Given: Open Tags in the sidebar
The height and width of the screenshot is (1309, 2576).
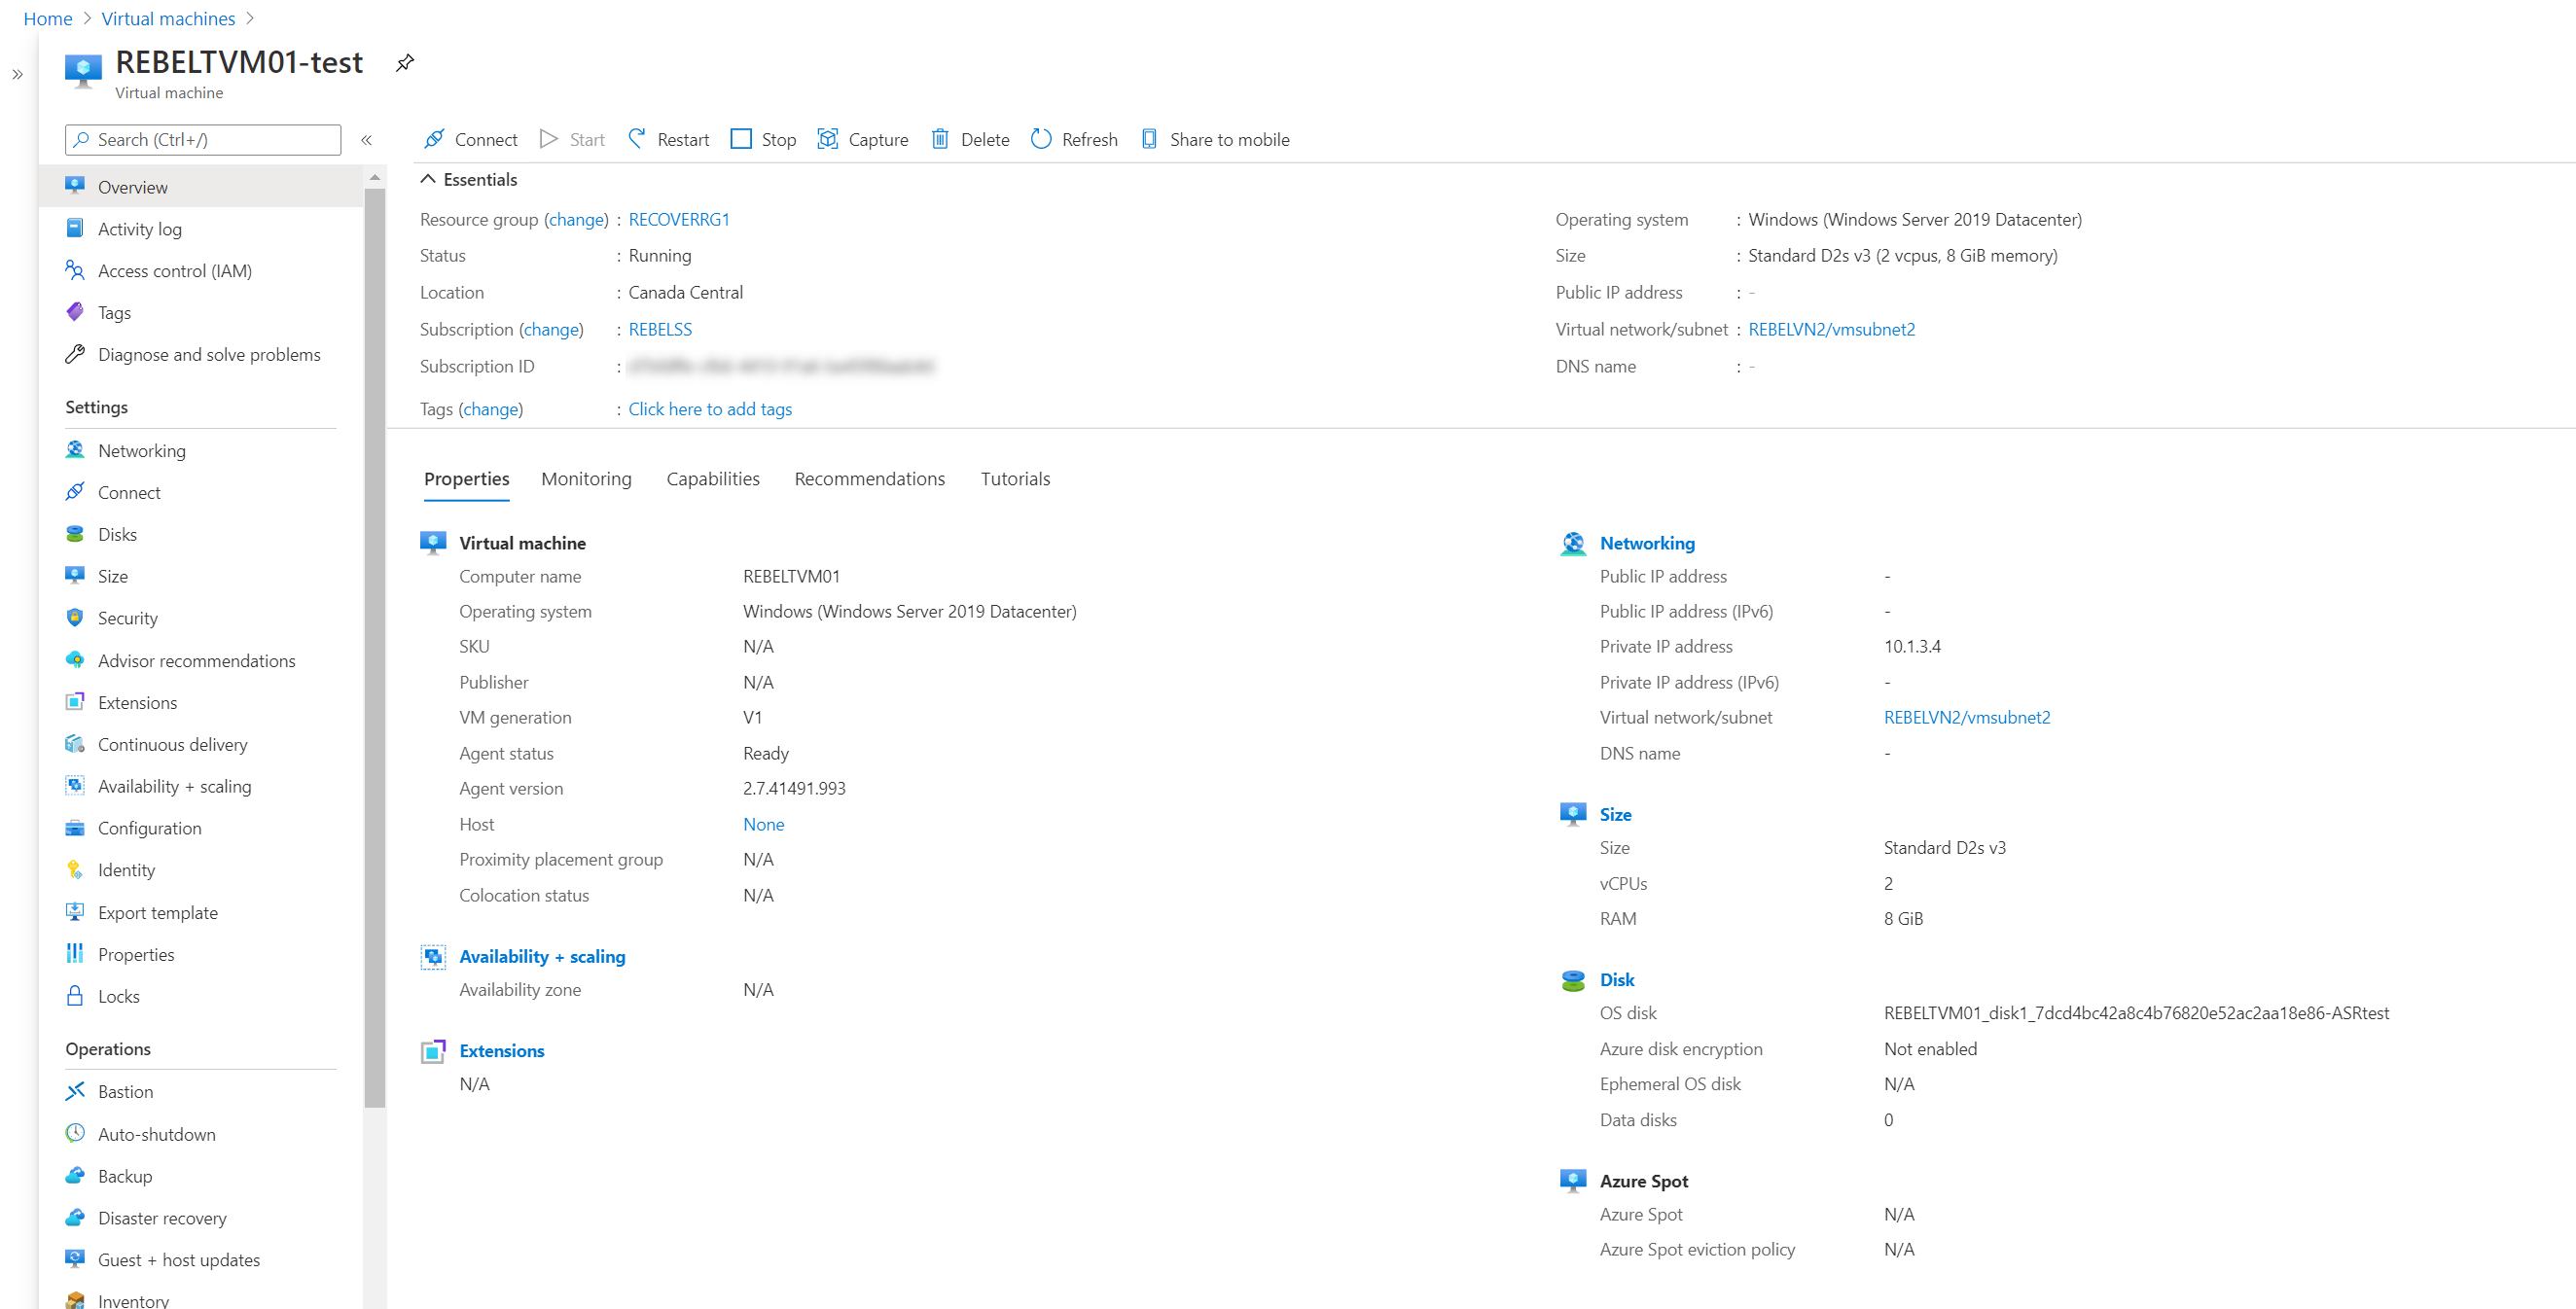Looking at the screenshot, I should click(x=114, y=313).
